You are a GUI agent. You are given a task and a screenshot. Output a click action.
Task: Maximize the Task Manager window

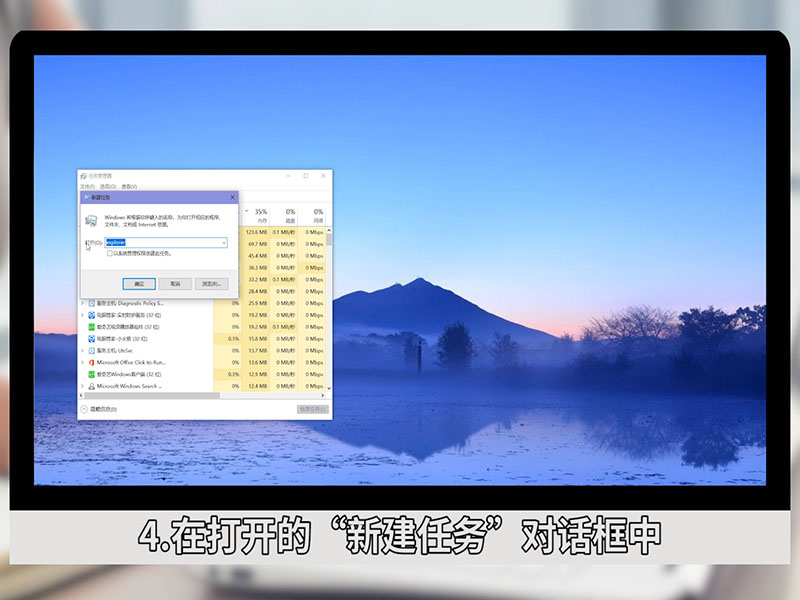tap(306, 176)
